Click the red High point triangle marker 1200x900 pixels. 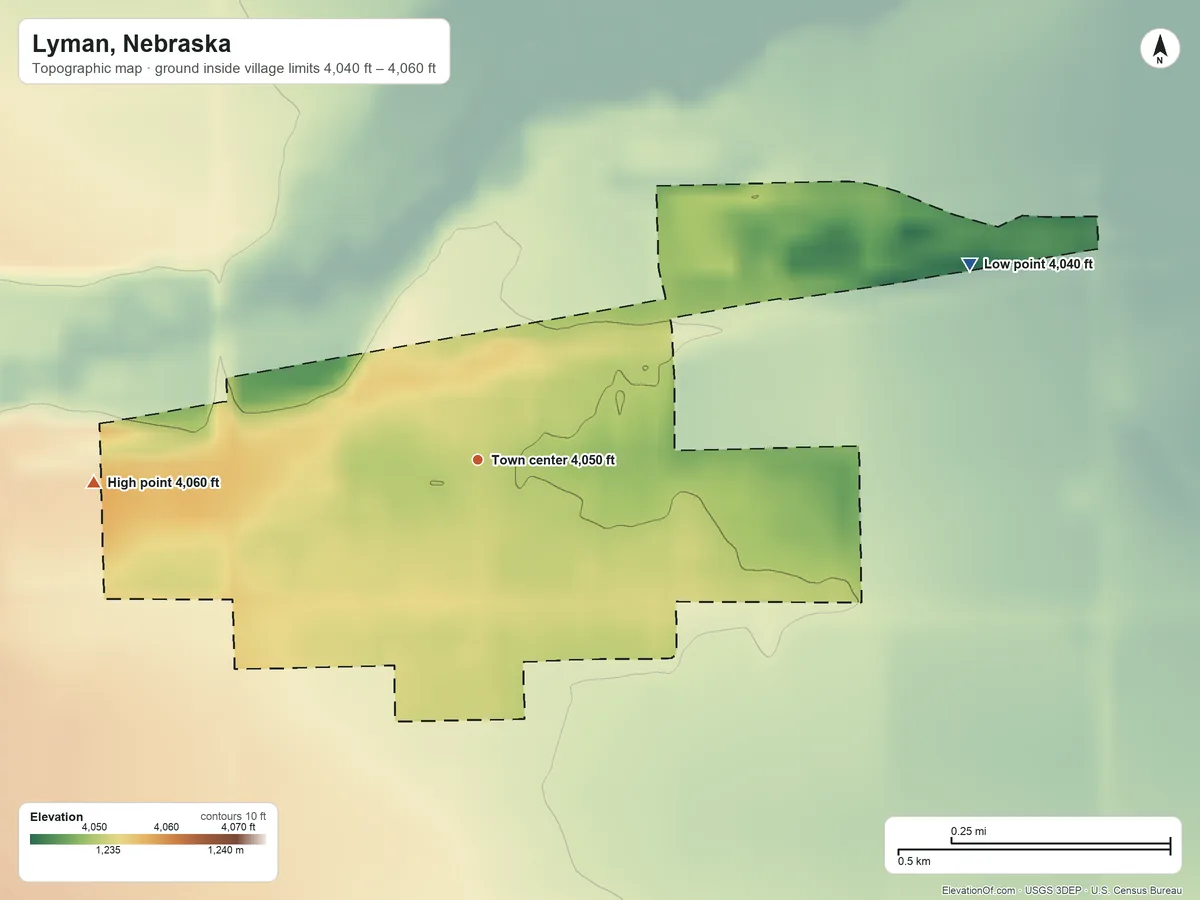coord(94,482)
